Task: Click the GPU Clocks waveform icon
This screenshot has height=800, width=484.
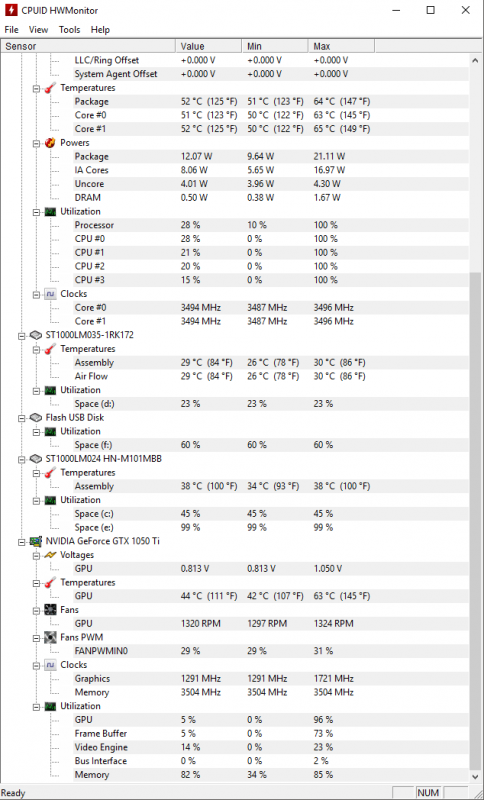Action: 50,665
